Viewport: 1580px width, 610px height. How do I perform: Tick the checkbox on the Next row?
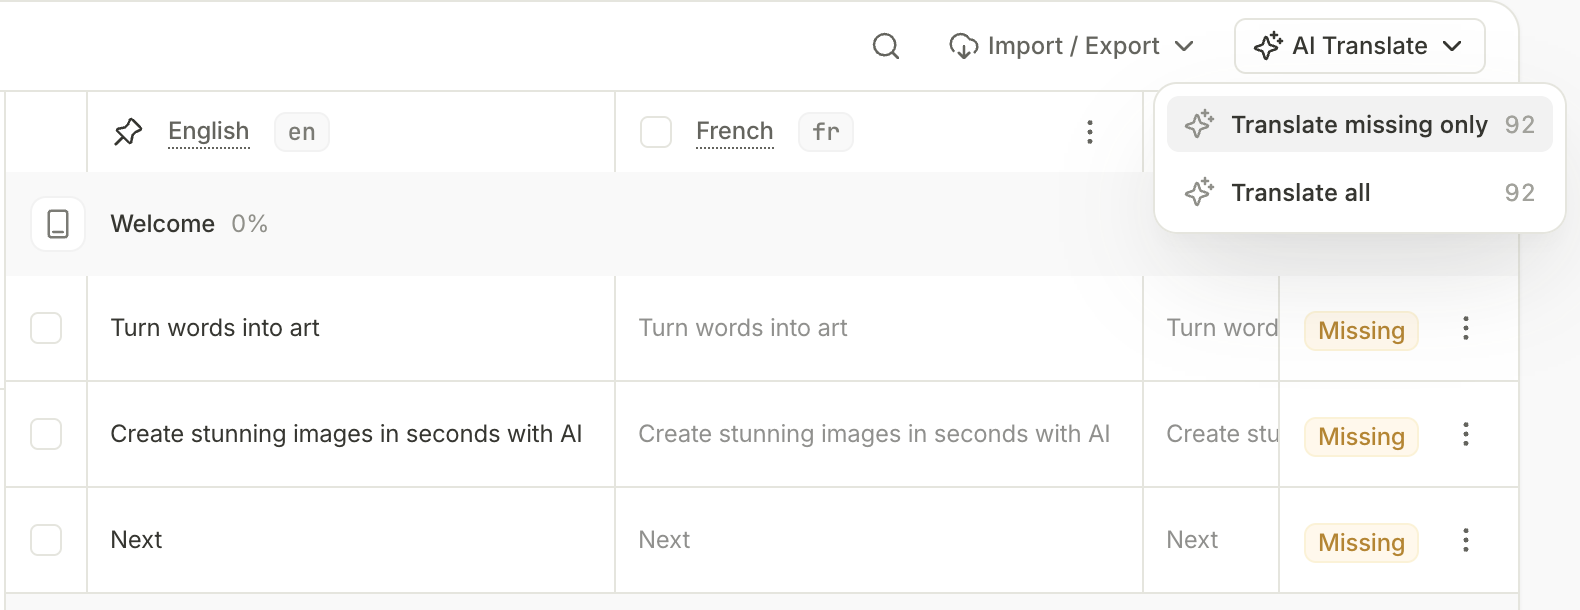46,540
